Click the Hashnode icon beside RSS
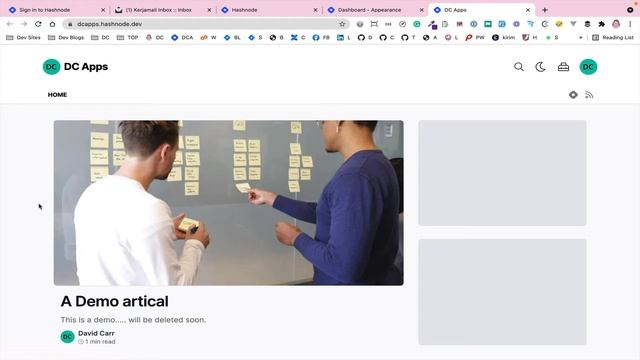This screenshot has height=360, width=640. [573, 95]
